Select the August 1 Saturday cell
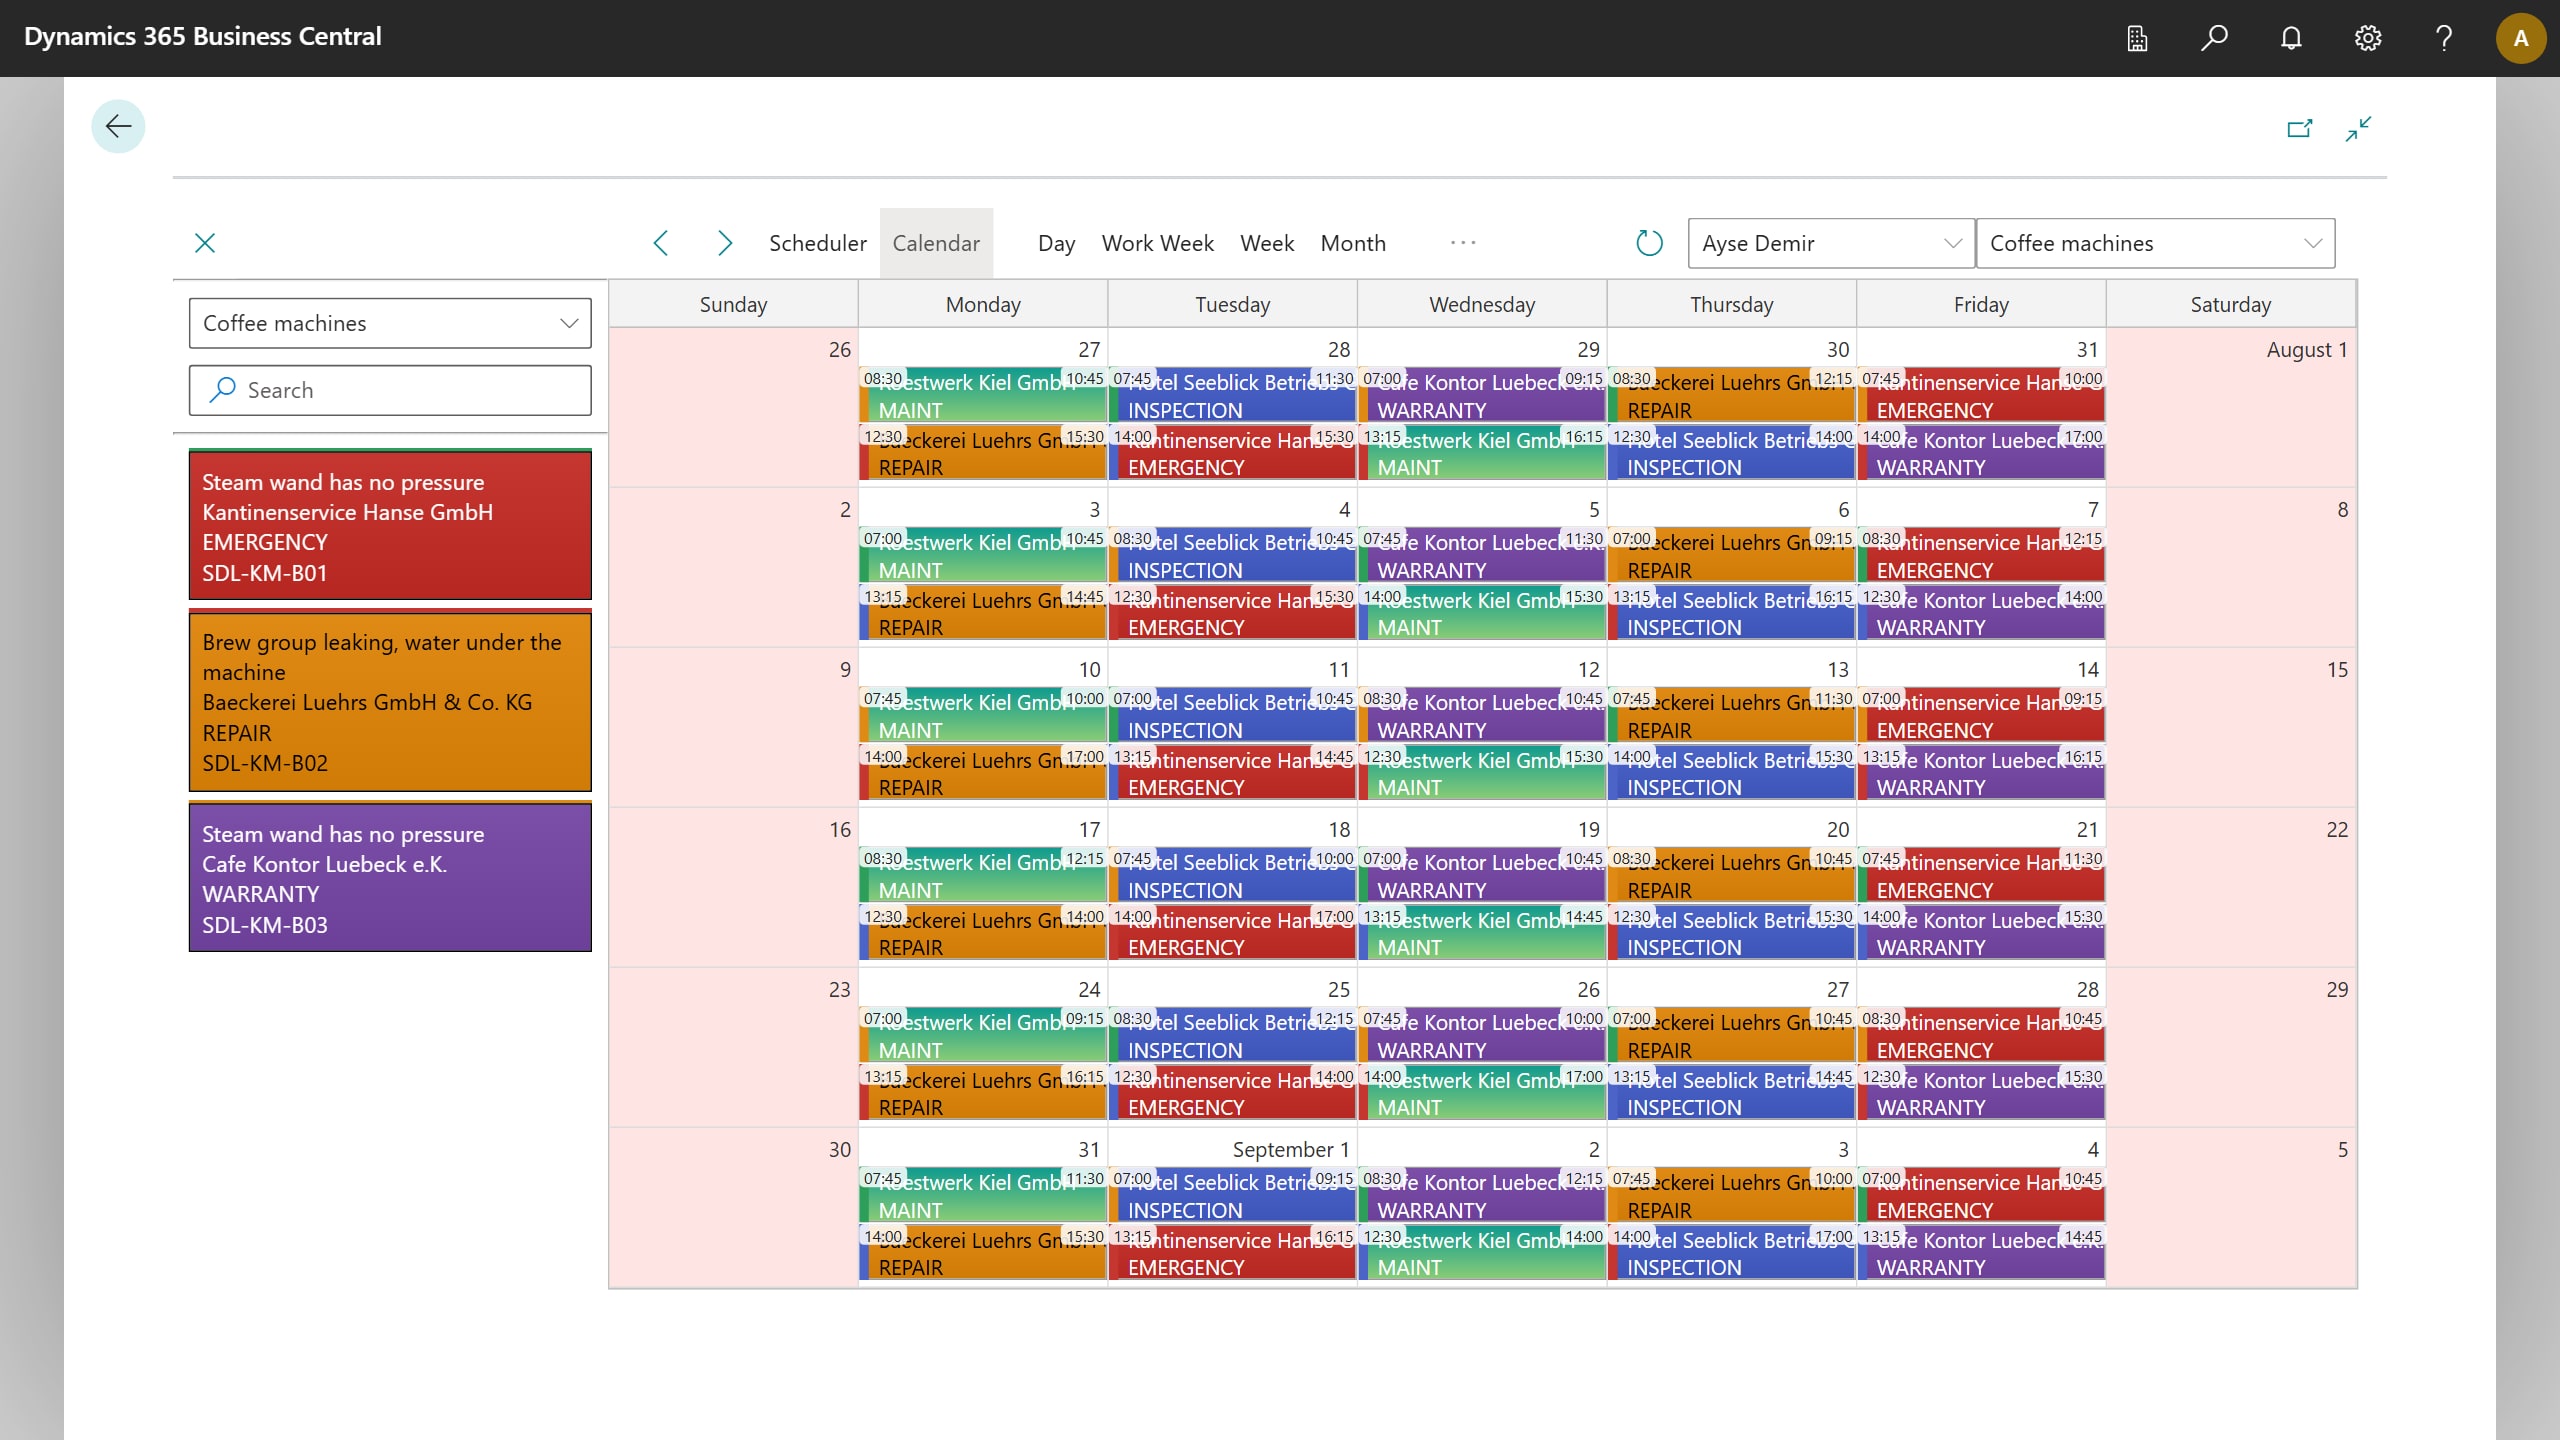The width and height of the screenshot is (2560, 1440). [x=2230, y=408]
